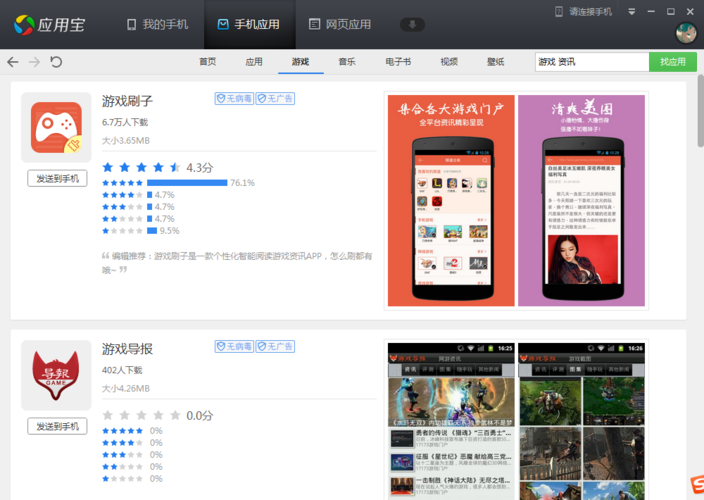Select the 壁纸 category
704x500 pixels.
(x=496, y=62)
